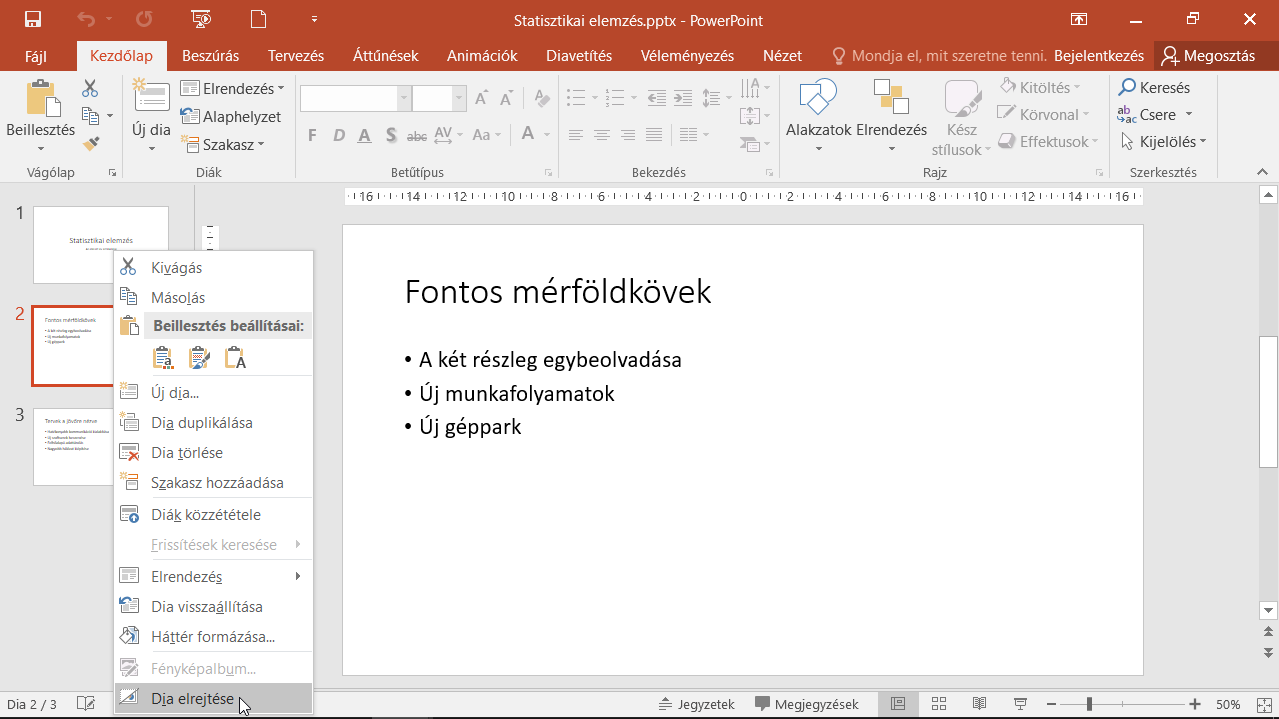The image size is (1279, 719).
Task: Open Reading View from status bar
Action: pos(979,704)
